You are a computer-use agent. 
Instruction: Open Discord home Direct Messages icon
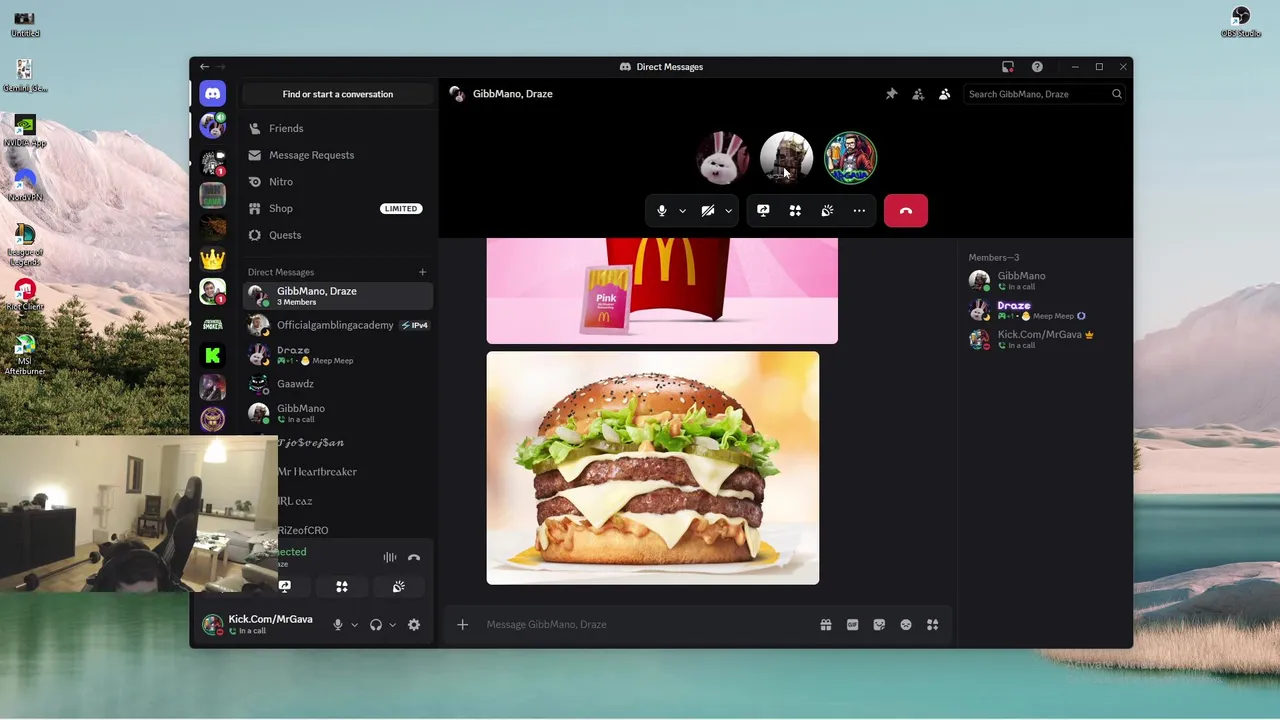coord(212,93)
